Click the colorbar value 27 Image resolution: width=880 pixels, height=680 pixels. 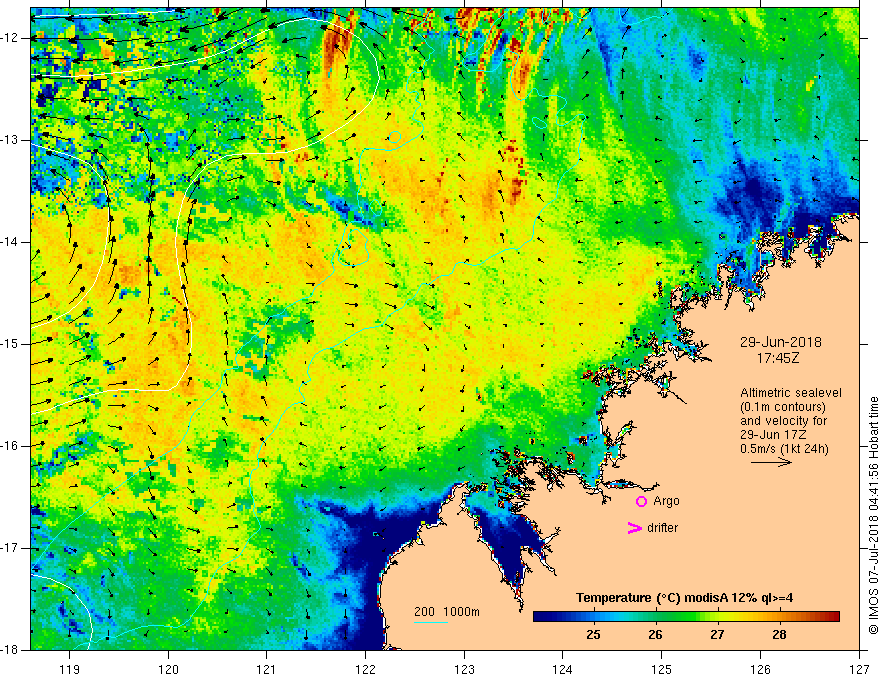[x=717, y=635]
